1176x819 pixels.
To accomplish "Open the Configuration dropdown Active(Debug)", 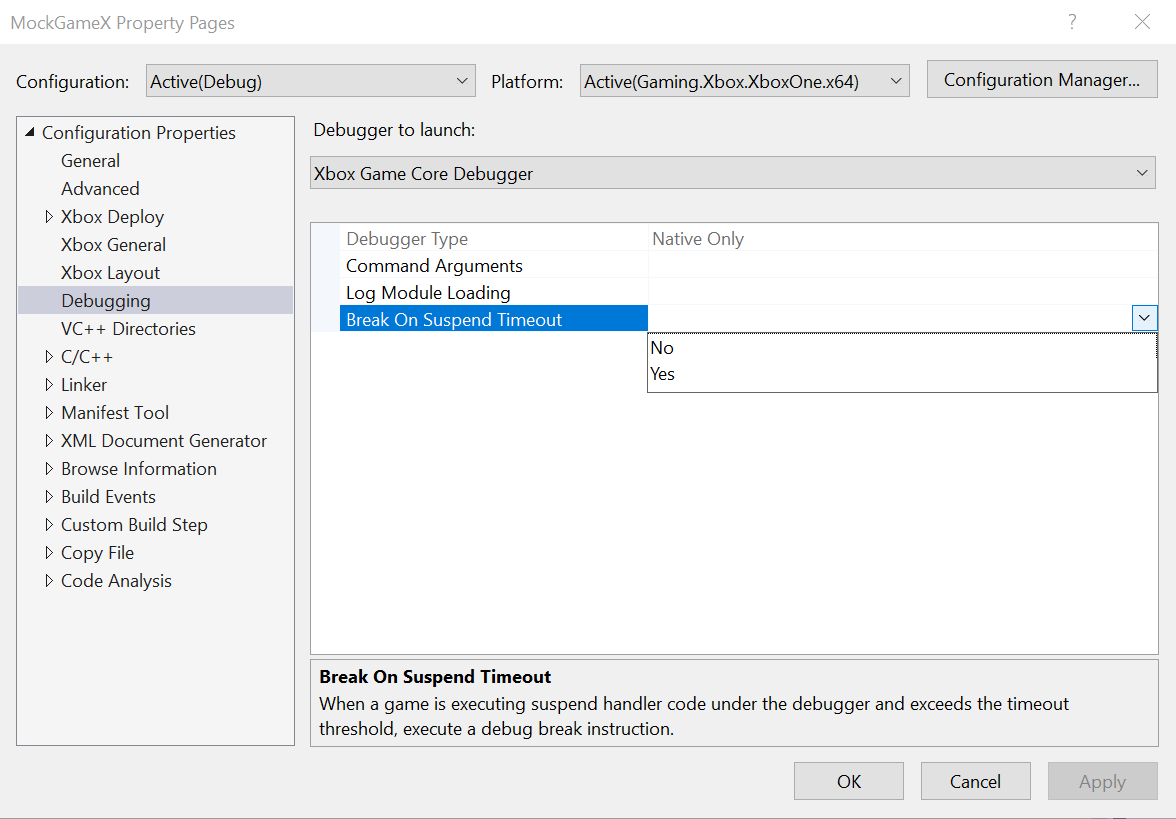I will (x=310, y=81).
